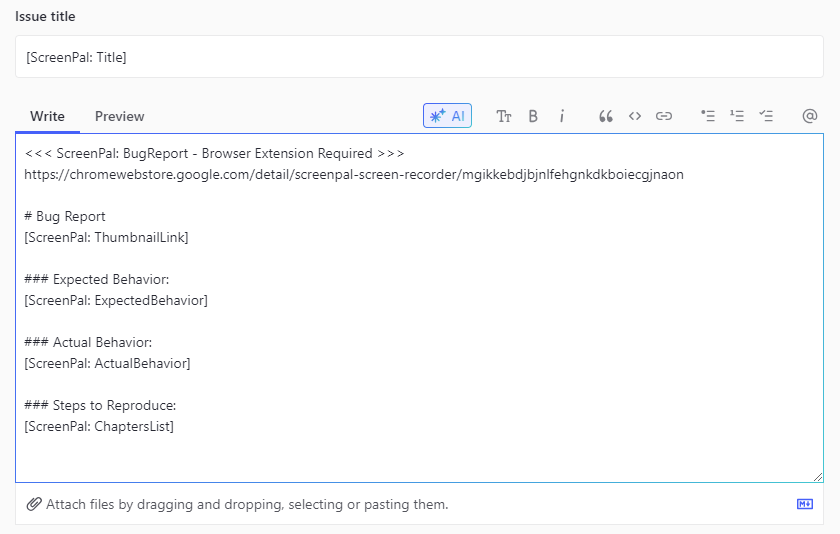Add a link with chain icon
Screen dimensions: 840x534
click(664, 116)
